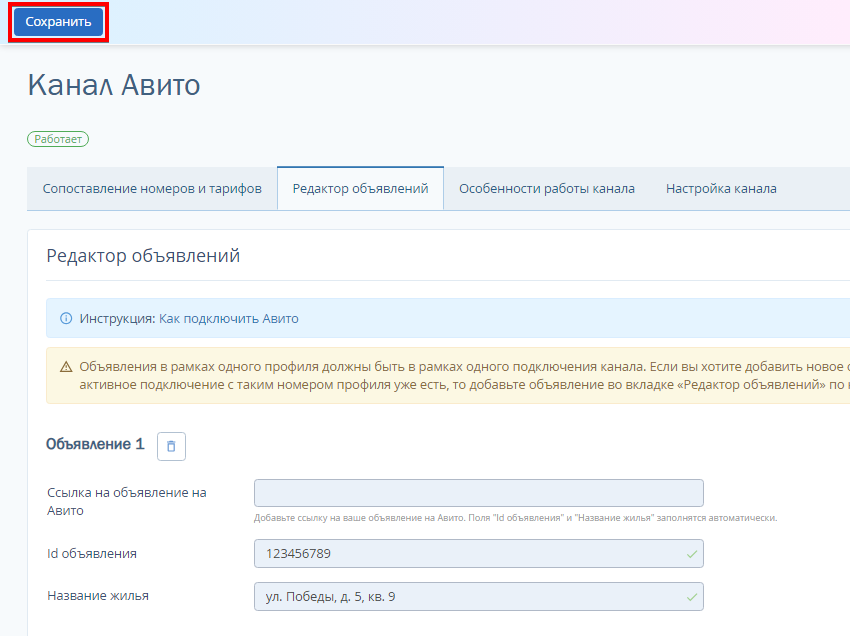Click the Ссылка на объявление на Авито label

click(x=127, y=502)
